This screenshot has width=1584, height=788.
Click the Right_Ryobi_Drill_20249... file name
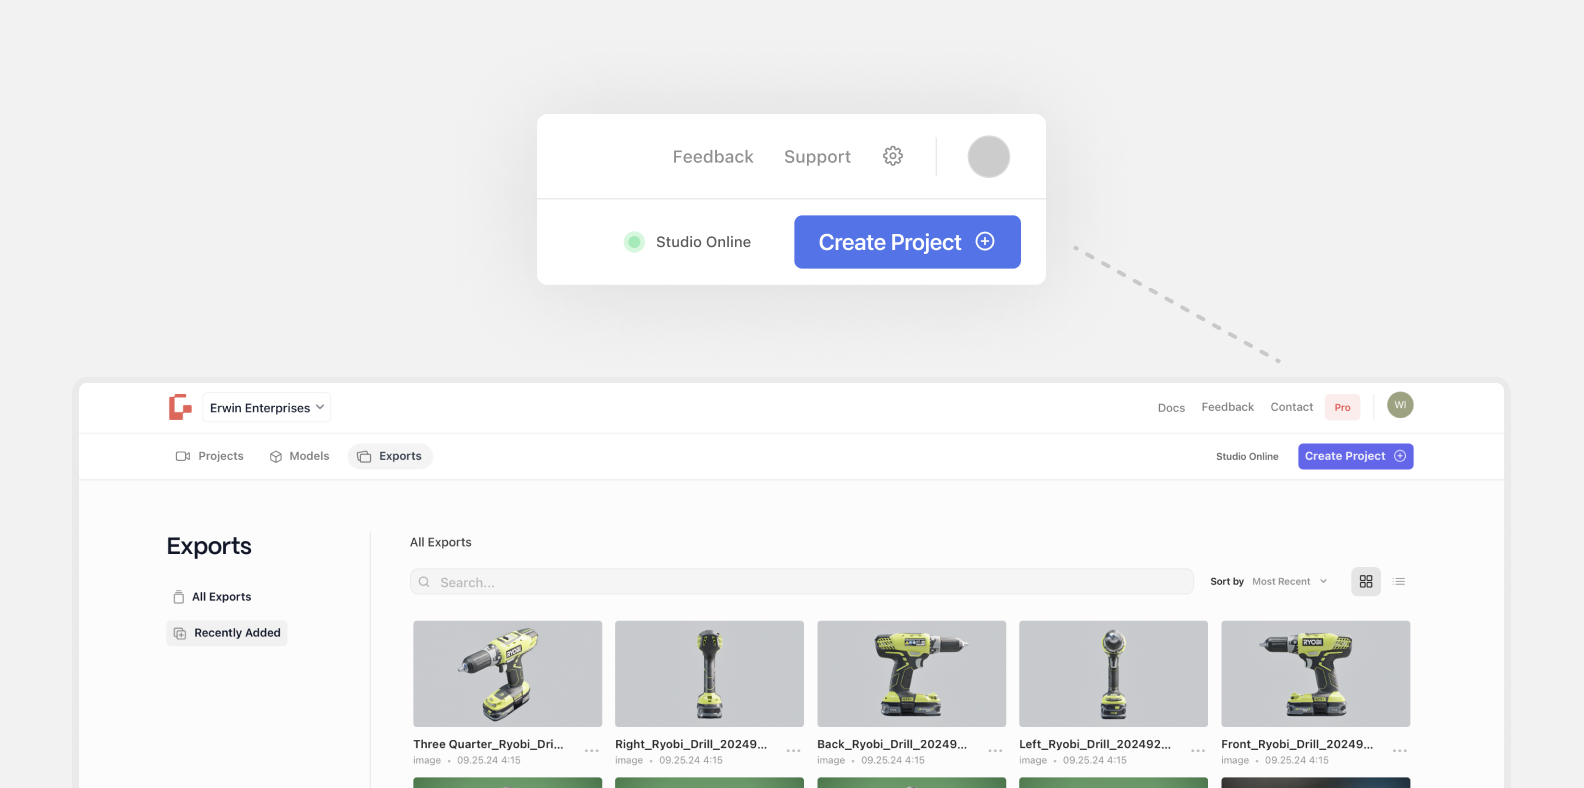pos(691,744)
